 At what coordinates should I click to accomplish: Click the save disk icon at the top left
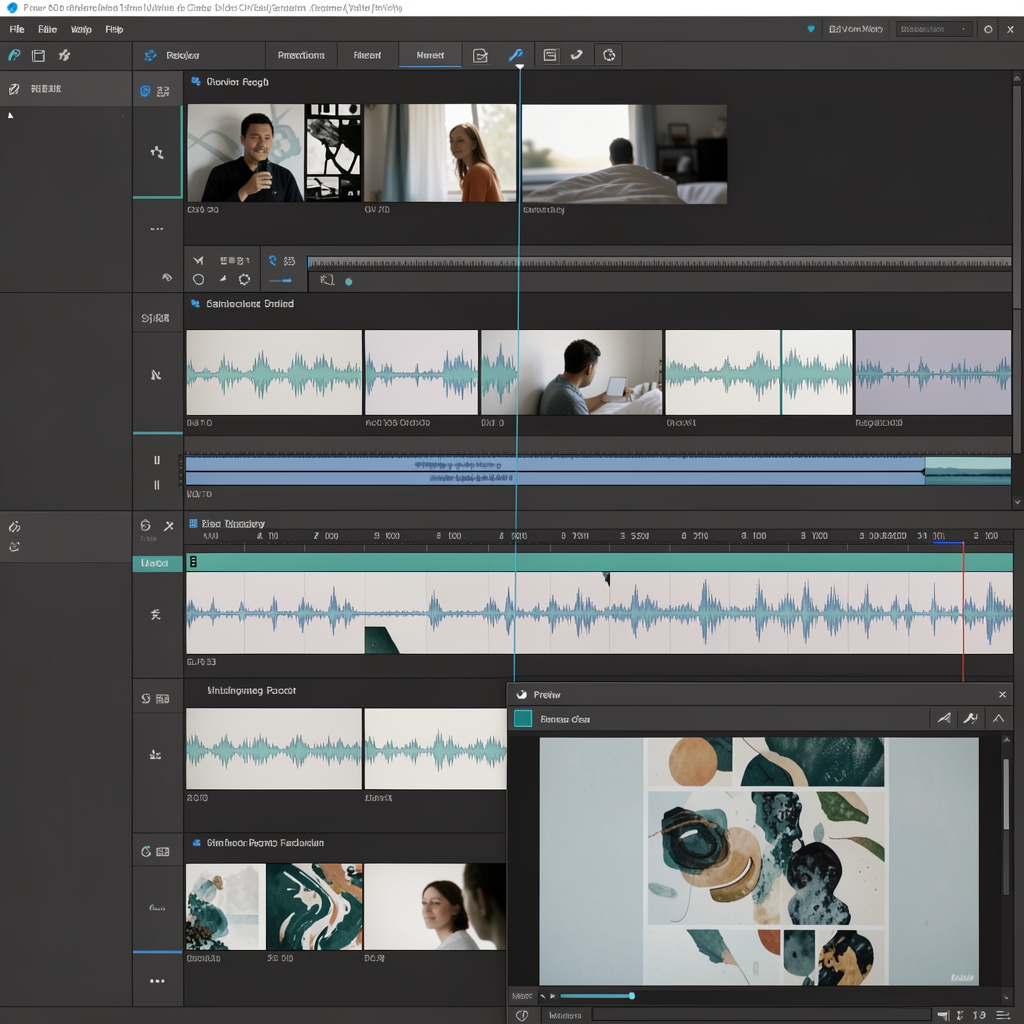pyautogui.click(x=39, y=56)
